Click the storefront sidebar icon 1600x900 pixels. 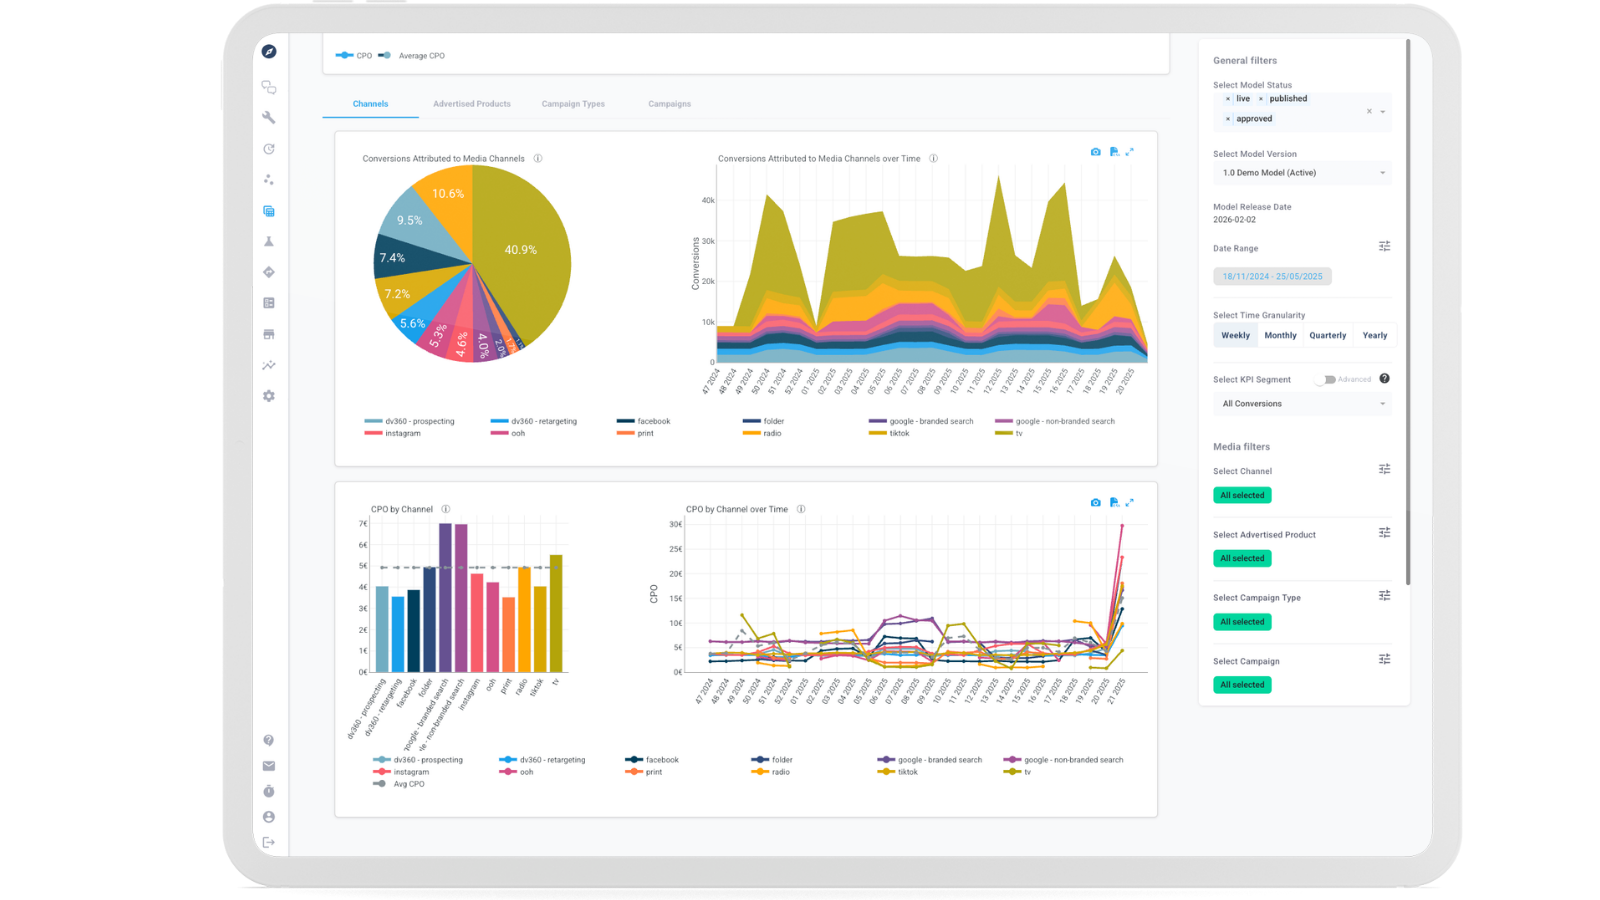[269, 334]
